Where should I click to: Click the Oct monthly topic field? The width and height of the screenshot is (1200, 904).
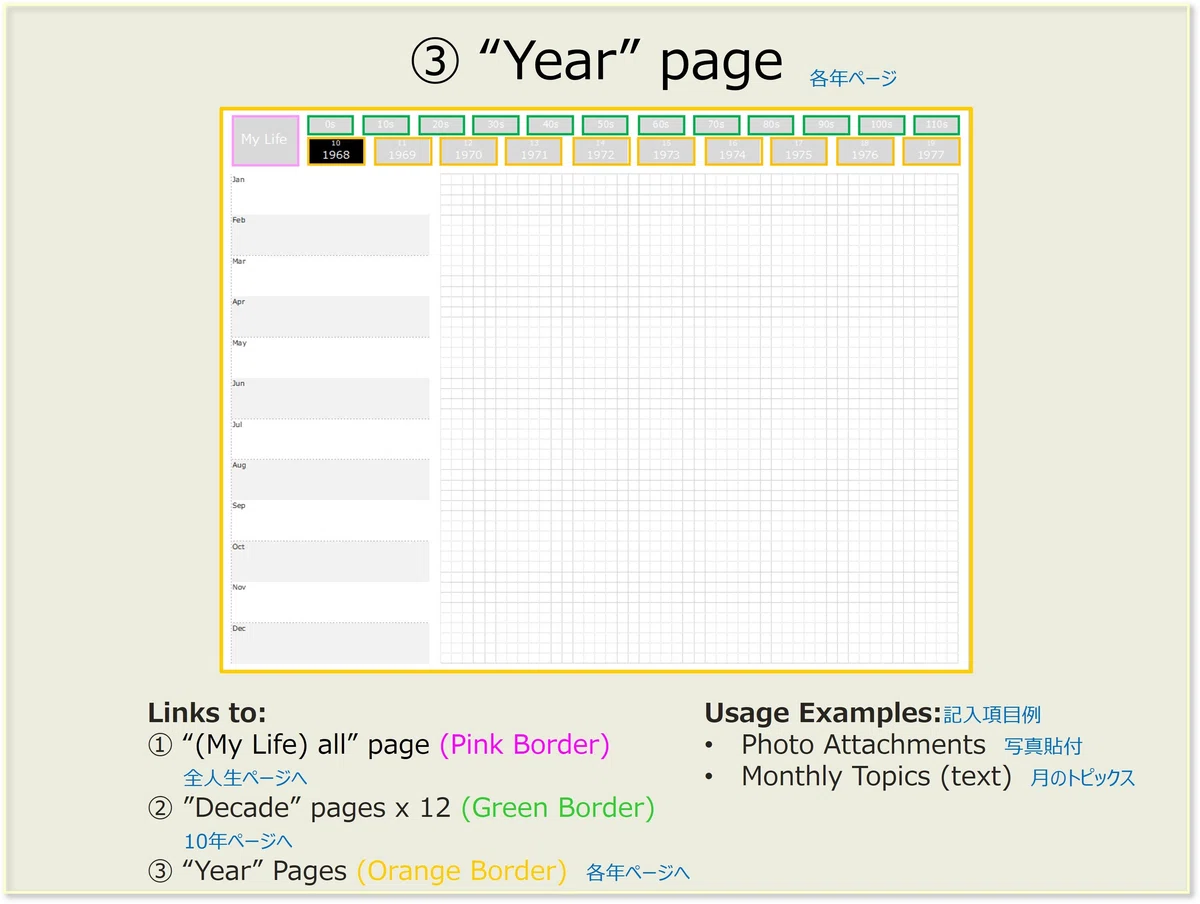[330, 561]
